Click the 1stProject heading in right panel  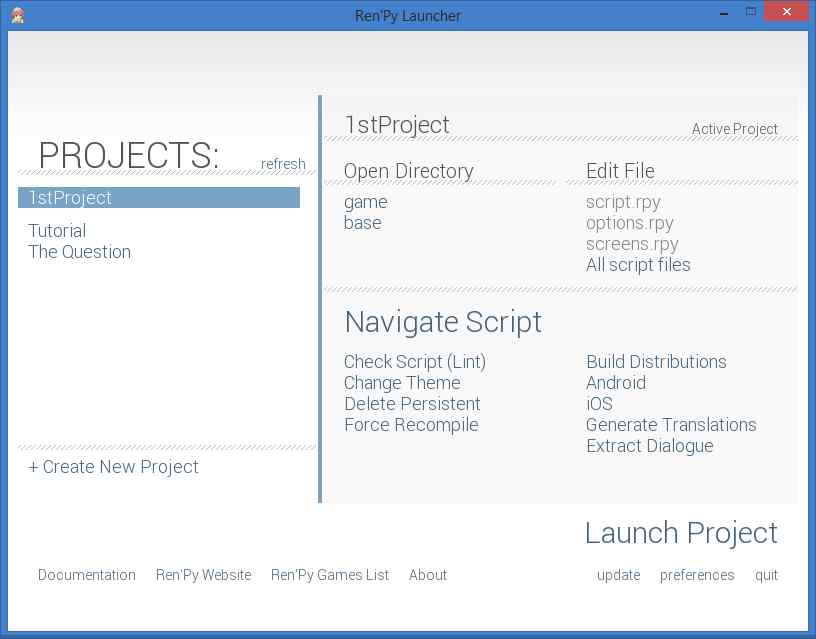click(397, 125)
